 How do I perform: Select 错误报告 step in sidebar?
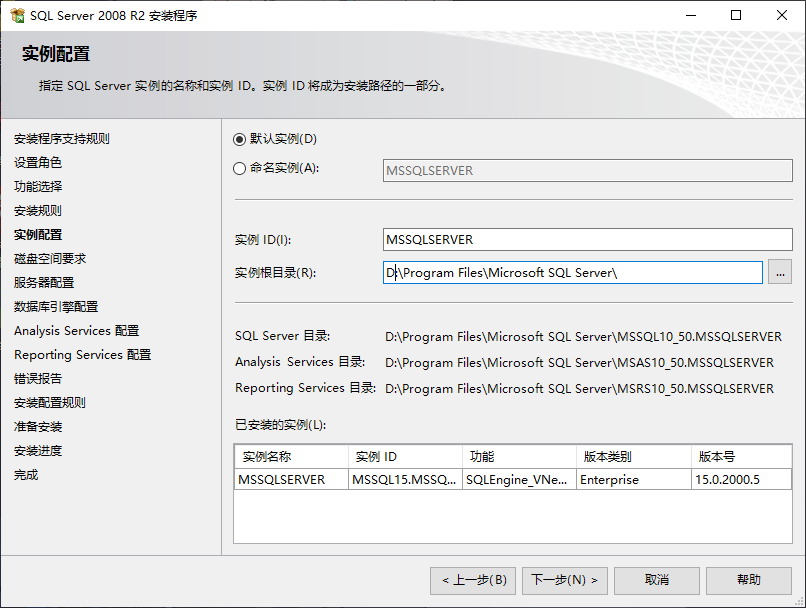[x=38, y=379]
